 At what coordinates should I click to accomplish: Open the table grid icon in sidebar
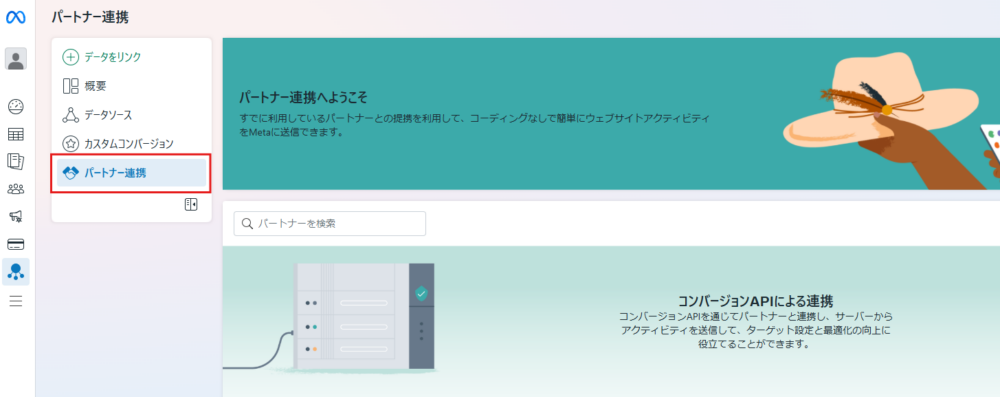(x=16, y=134)
